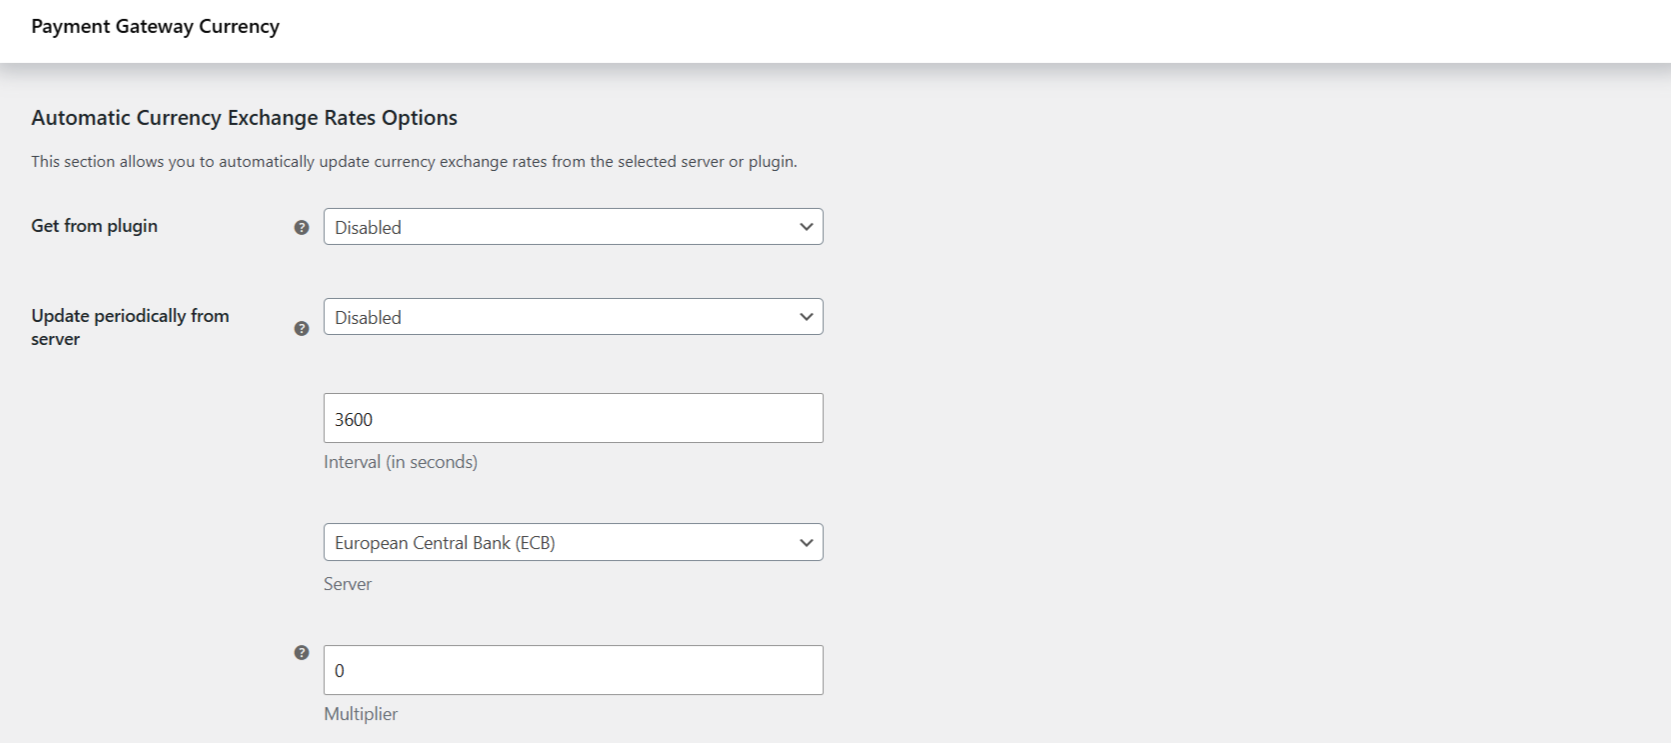Click the Interval field showing 3600

(573, 418)
